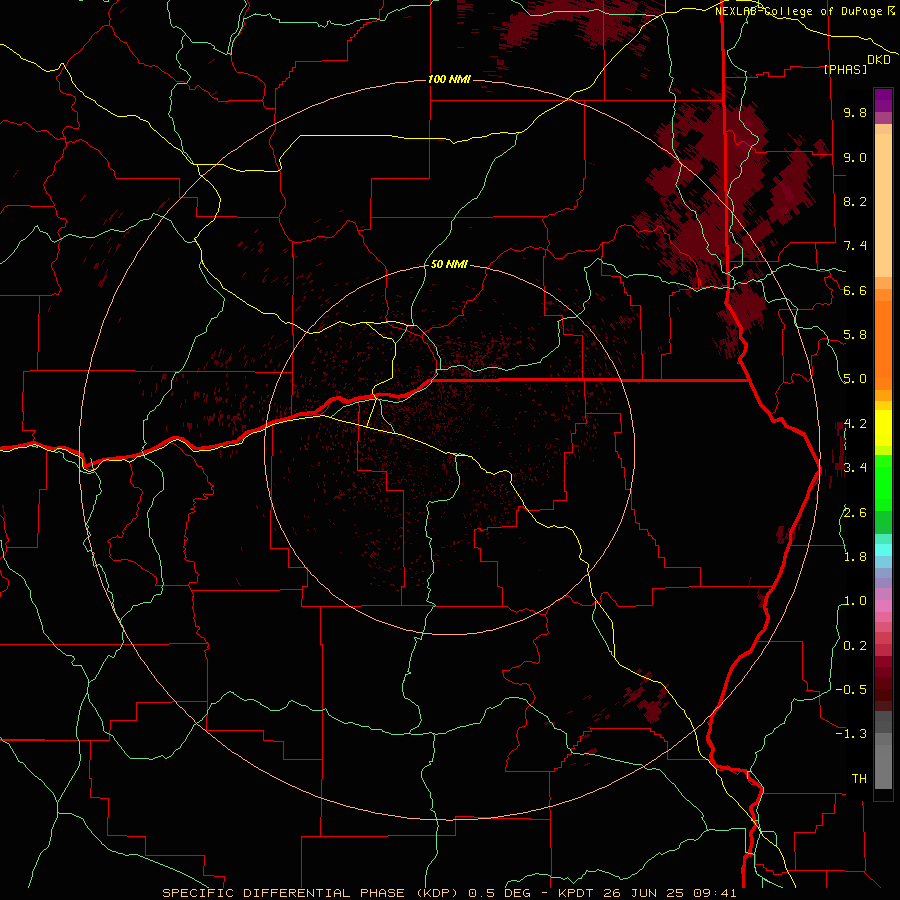Click the 6.6 value on the color scale

click(855, 290)
